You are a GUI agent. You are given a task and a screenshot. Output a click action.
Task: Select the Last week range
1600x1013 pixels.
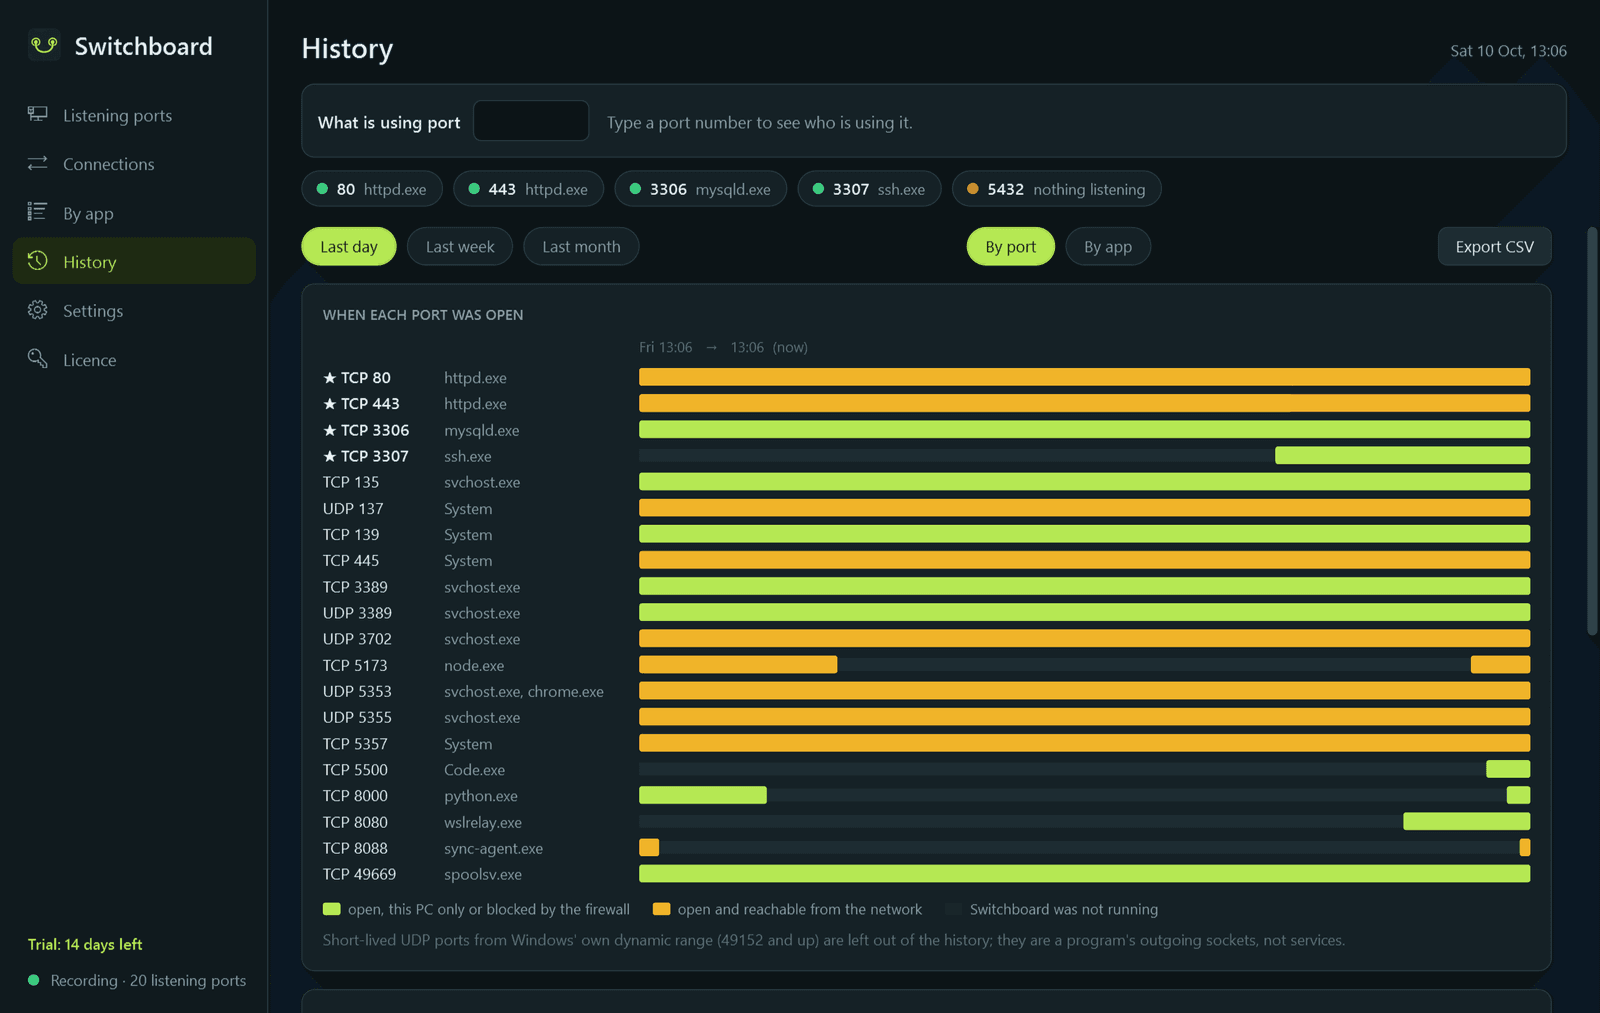(460, 247)
